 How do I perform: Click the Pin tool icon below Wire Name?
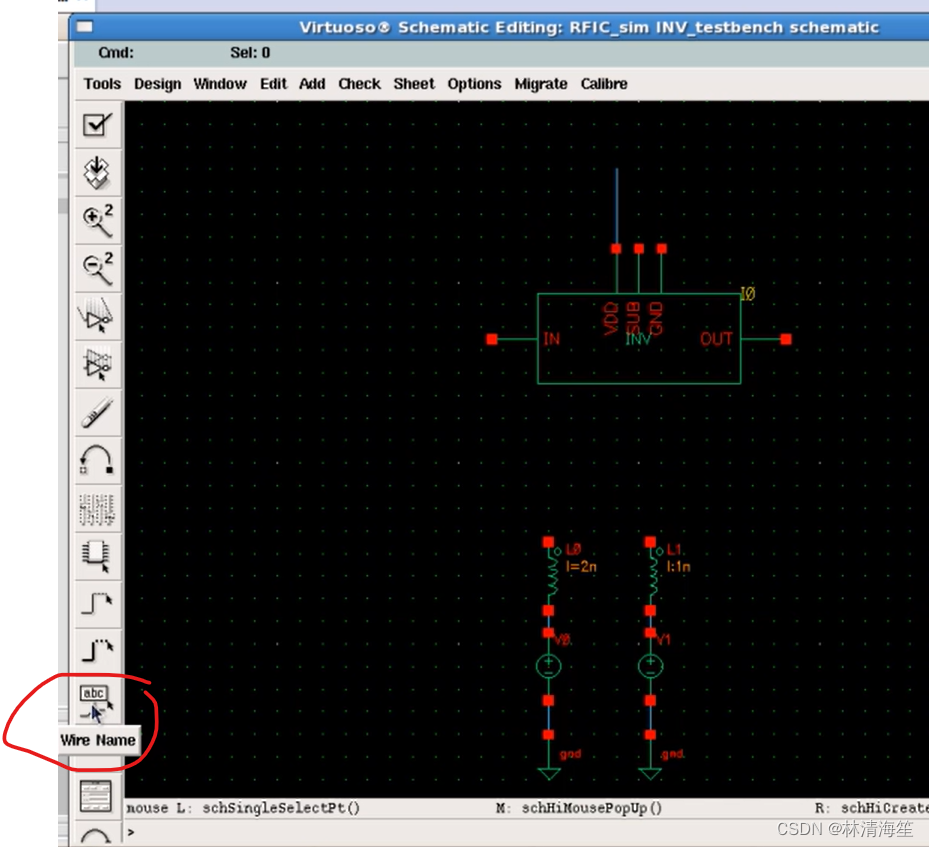tap(97, 796)
